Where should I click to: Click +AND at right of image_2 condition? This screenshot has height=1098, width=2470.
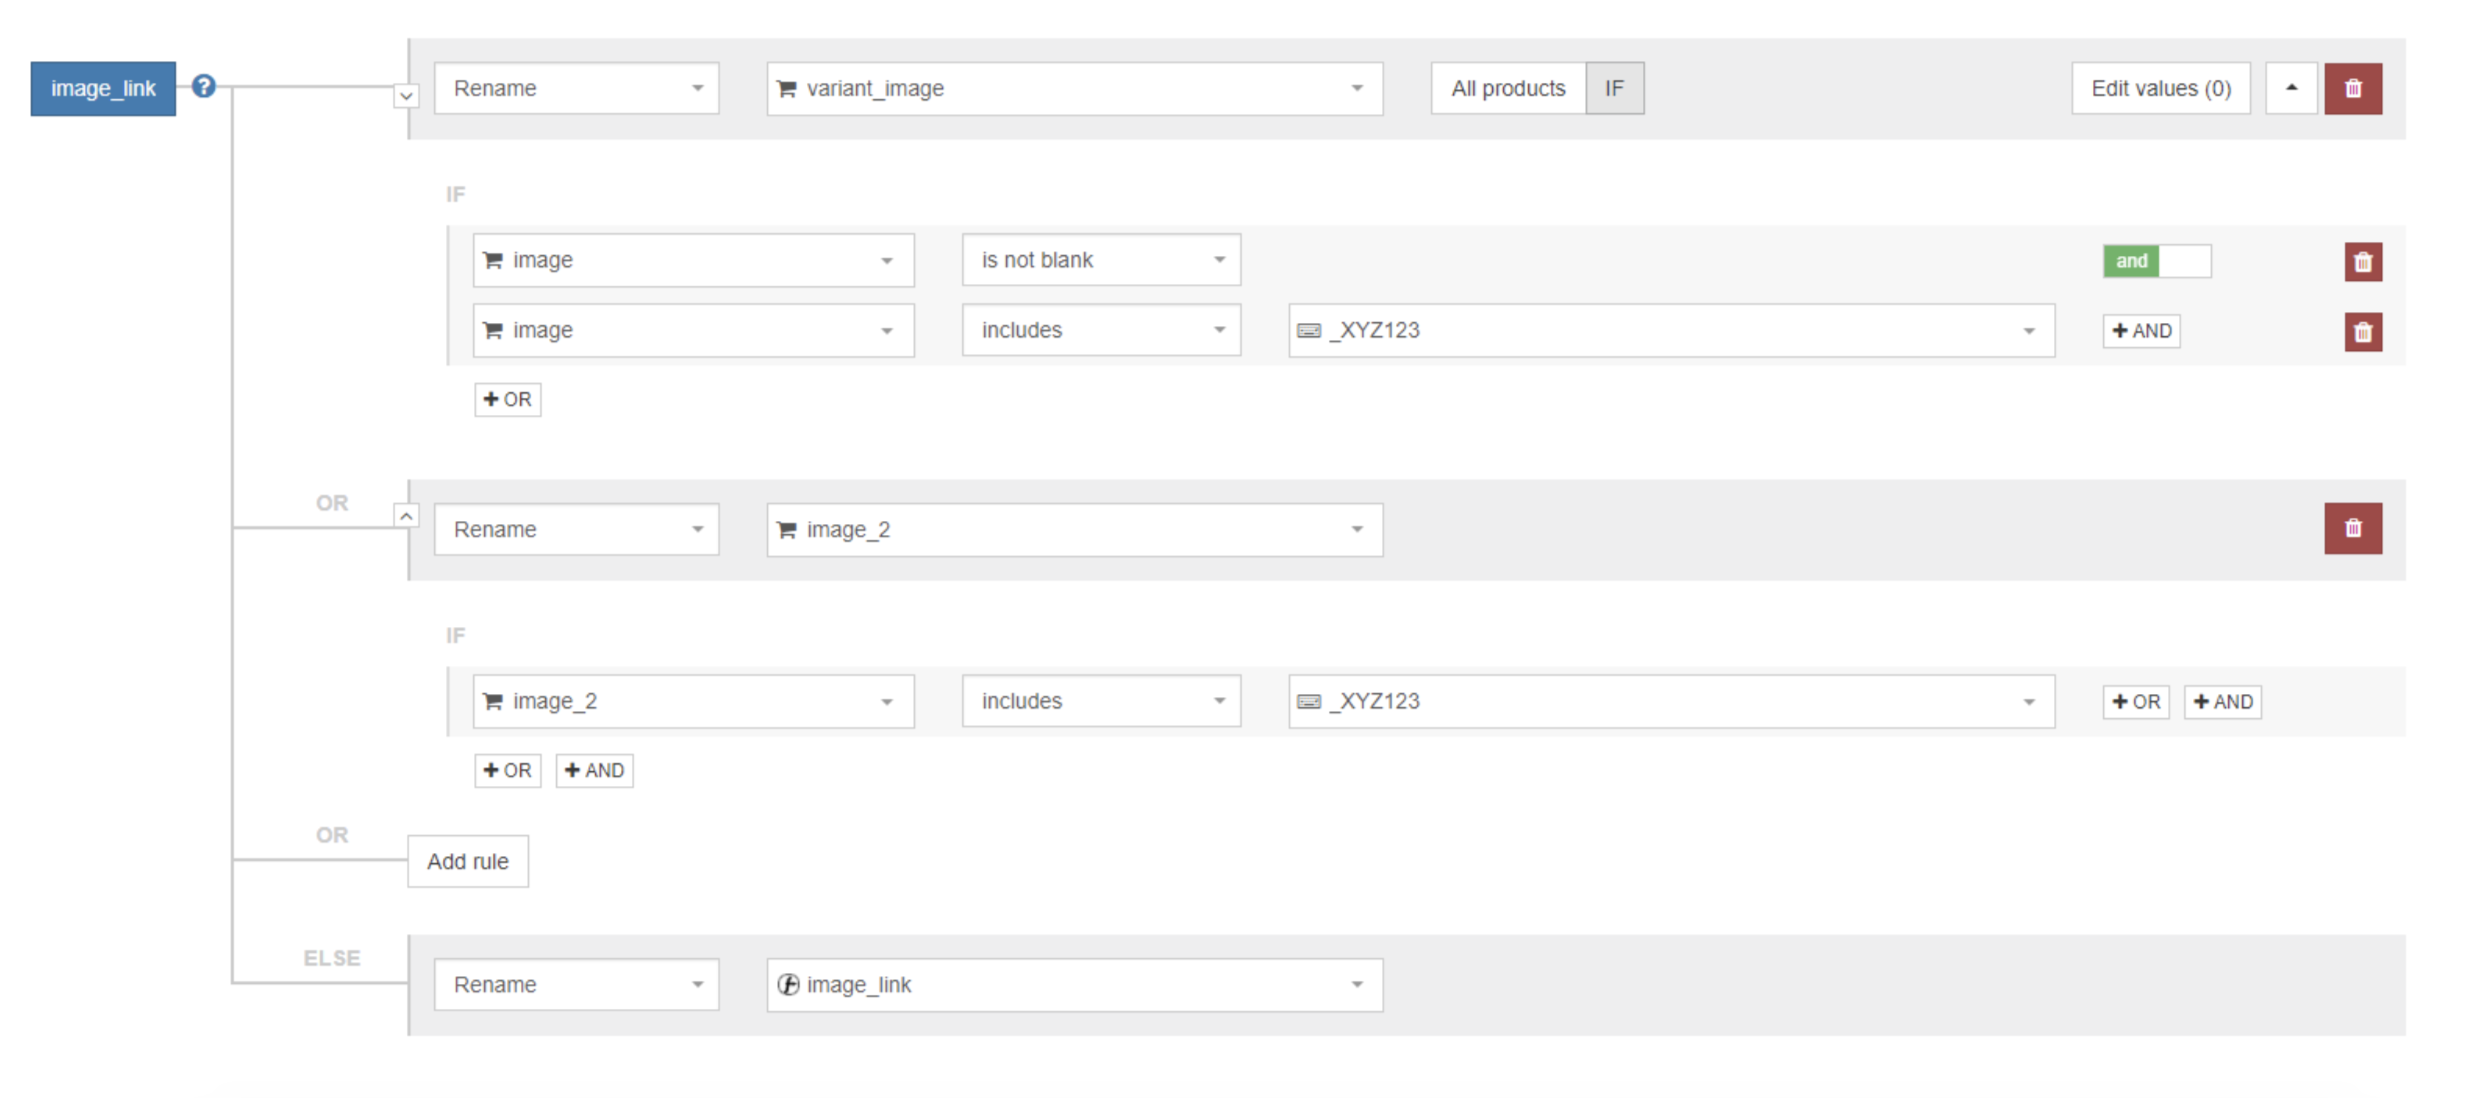pos(2222,702)
